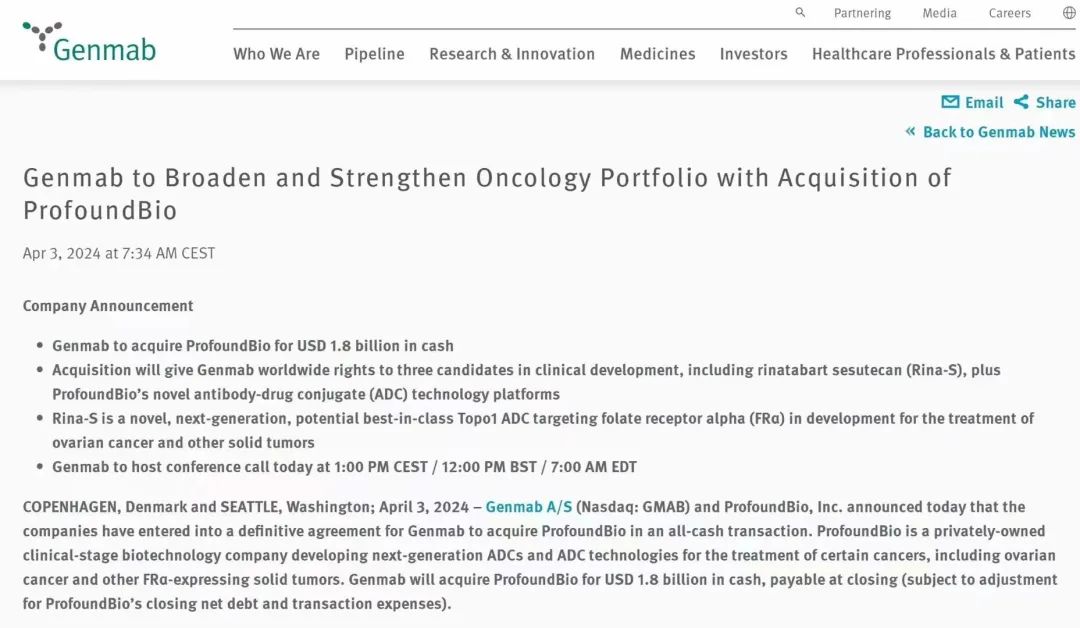This screenshot has width=1080, height=628.
Task: Expand the Research & Innovation menu
Action: [x=512, y=54]
